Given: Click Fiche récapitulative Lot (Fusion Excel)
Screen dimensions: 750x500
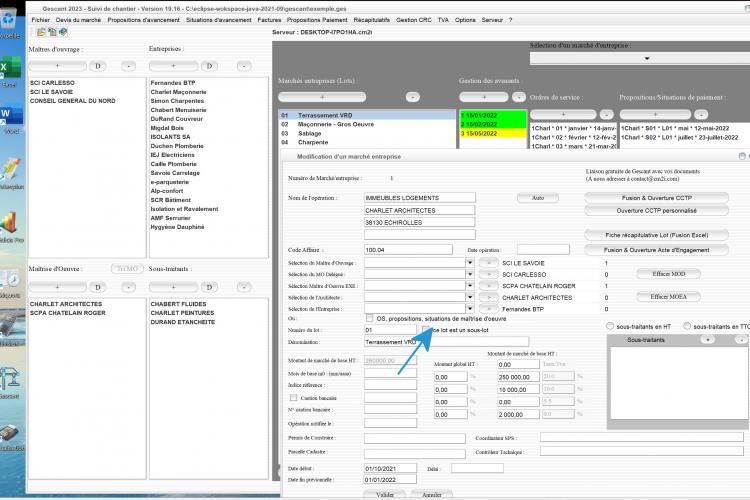Looking at the screenshot, I should click(656, 235).
